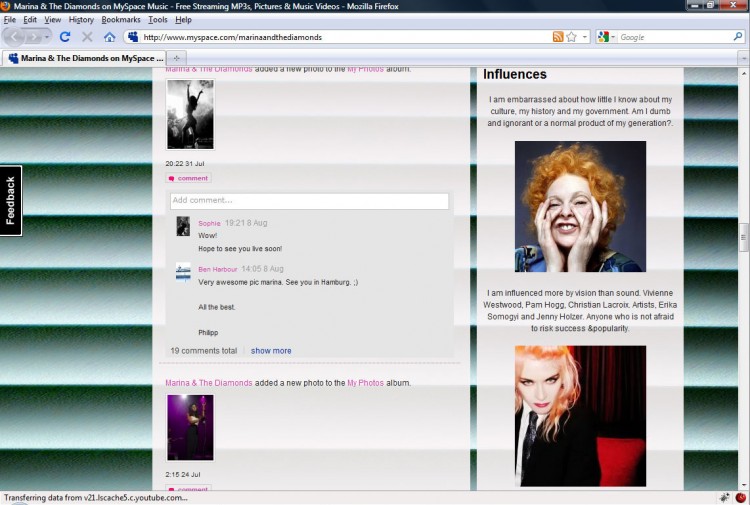Click the Stop loading X icon

pos(87,37)
